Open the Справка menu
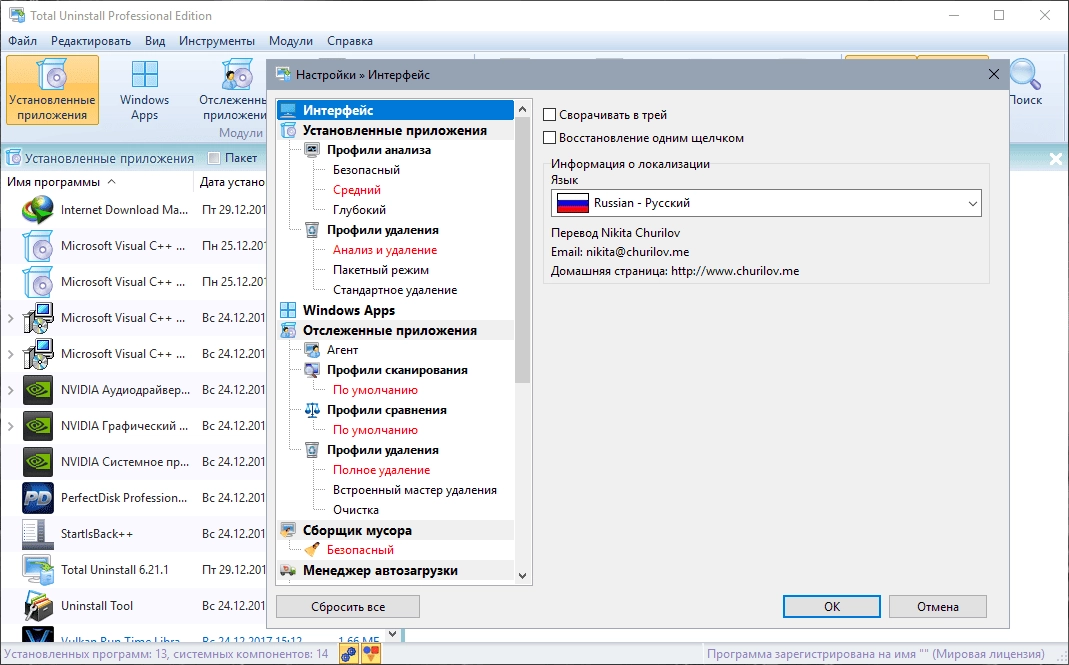Viewport: 1069px width, 665px height. pyautogui.click(x=350, y=41)
